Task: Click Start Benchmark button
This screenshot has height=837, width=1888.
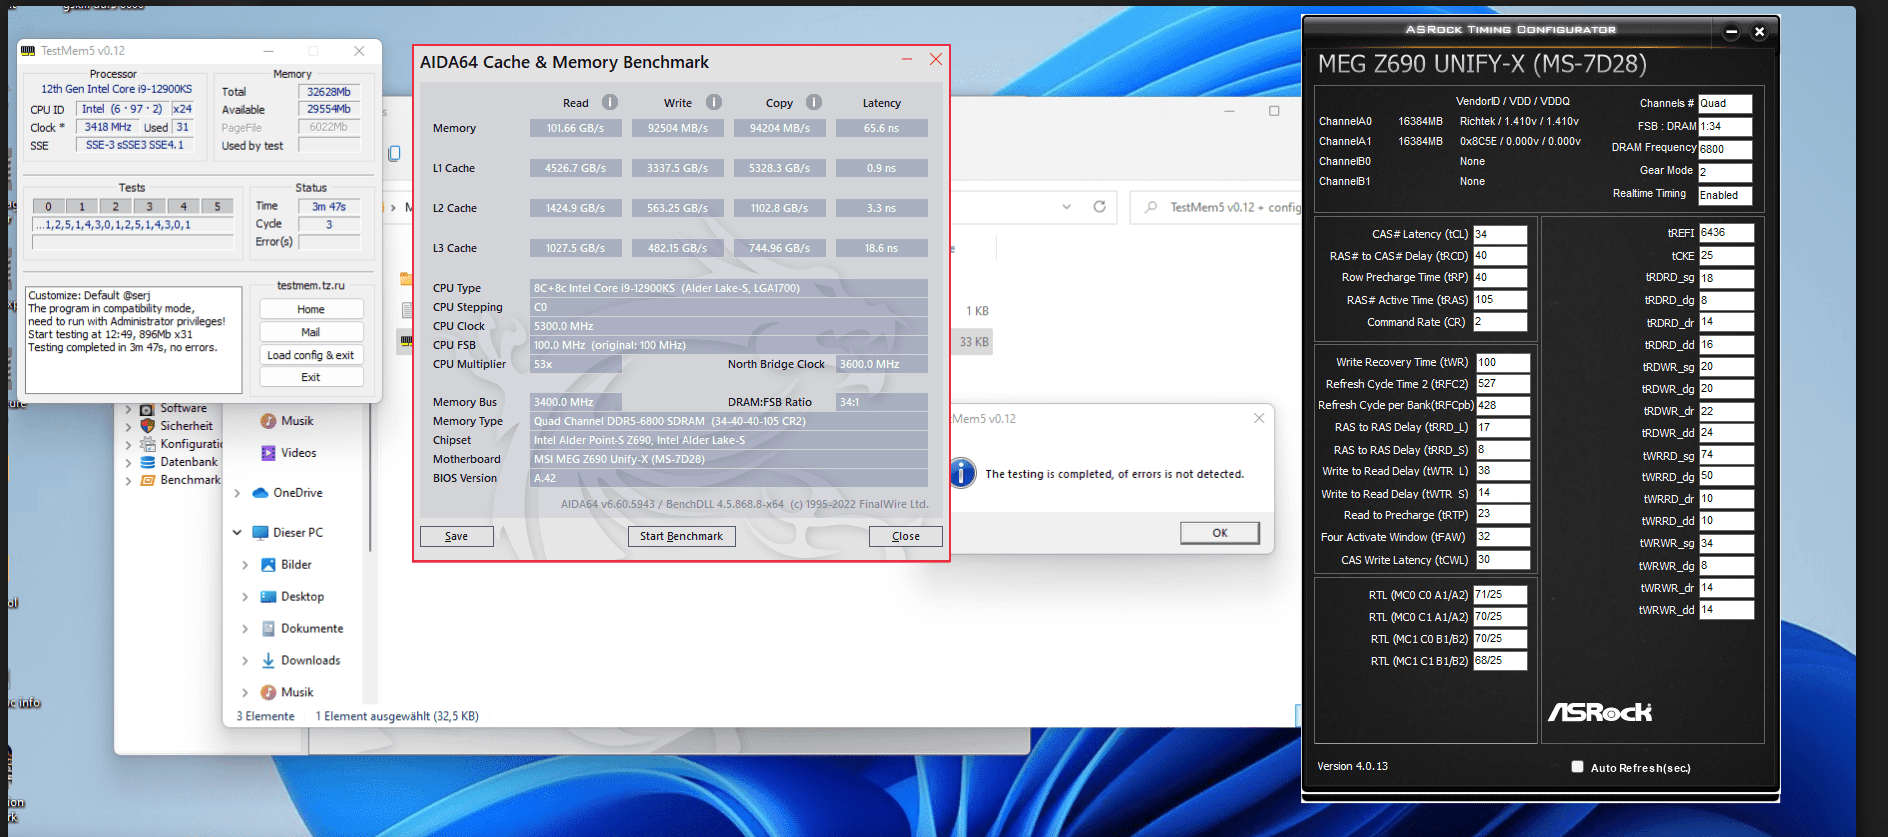Action: pyautogui.click(x=682, y=536)
